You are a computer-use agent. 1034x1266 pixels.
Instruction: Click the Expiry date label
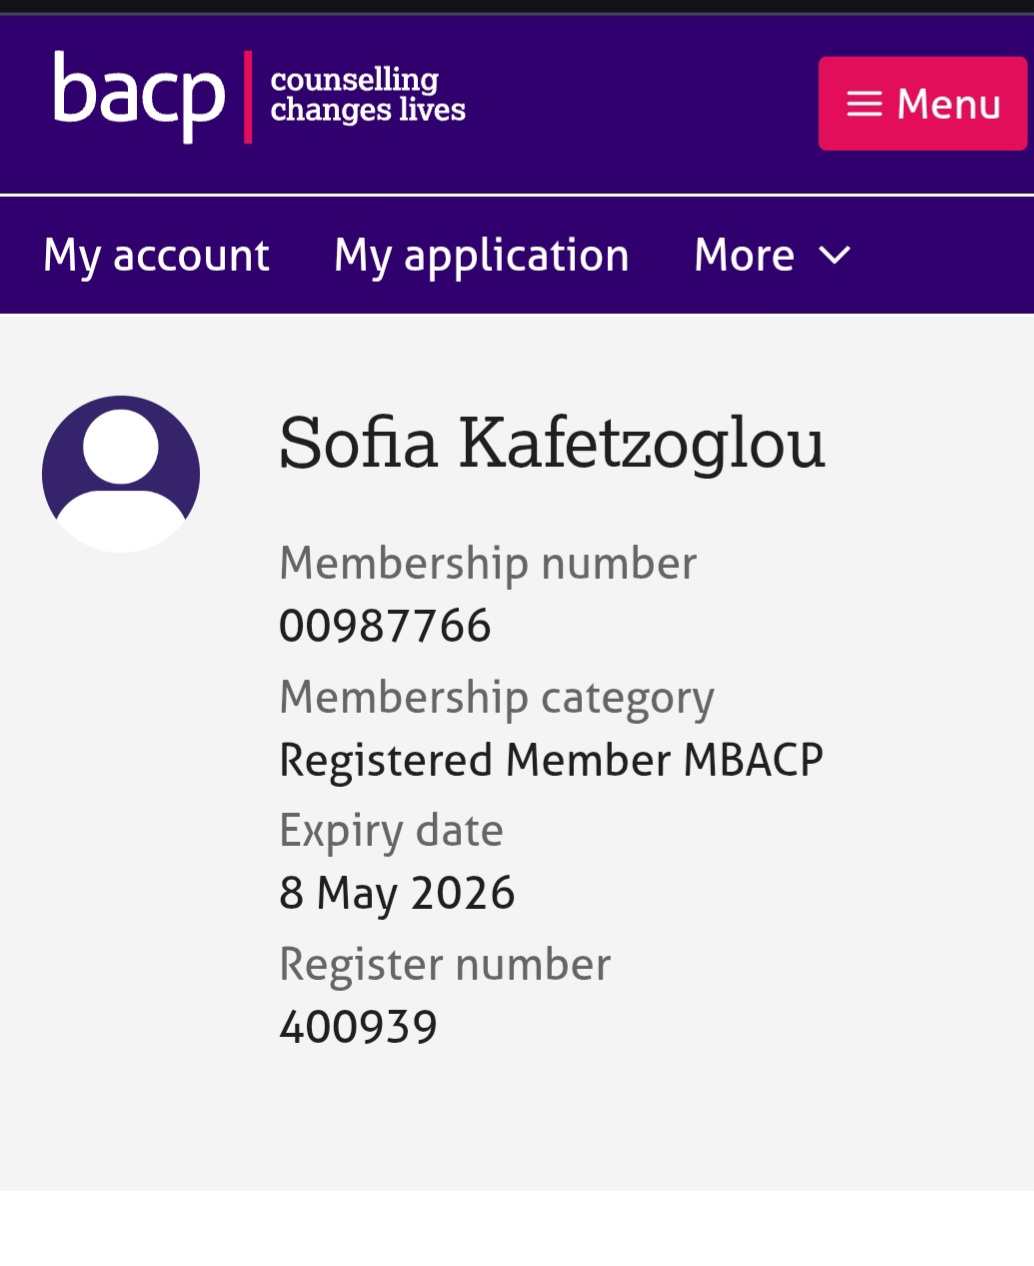tap(391, 830)
